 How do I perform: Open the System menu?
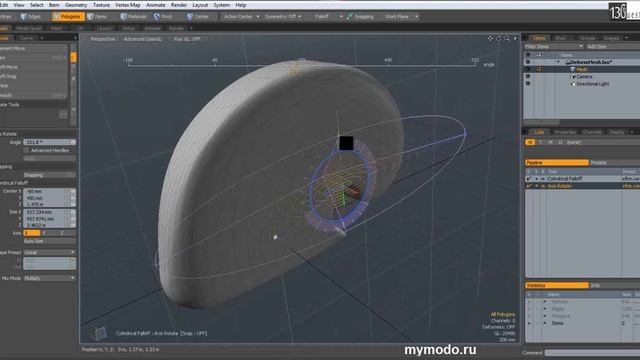click(222, 5)
